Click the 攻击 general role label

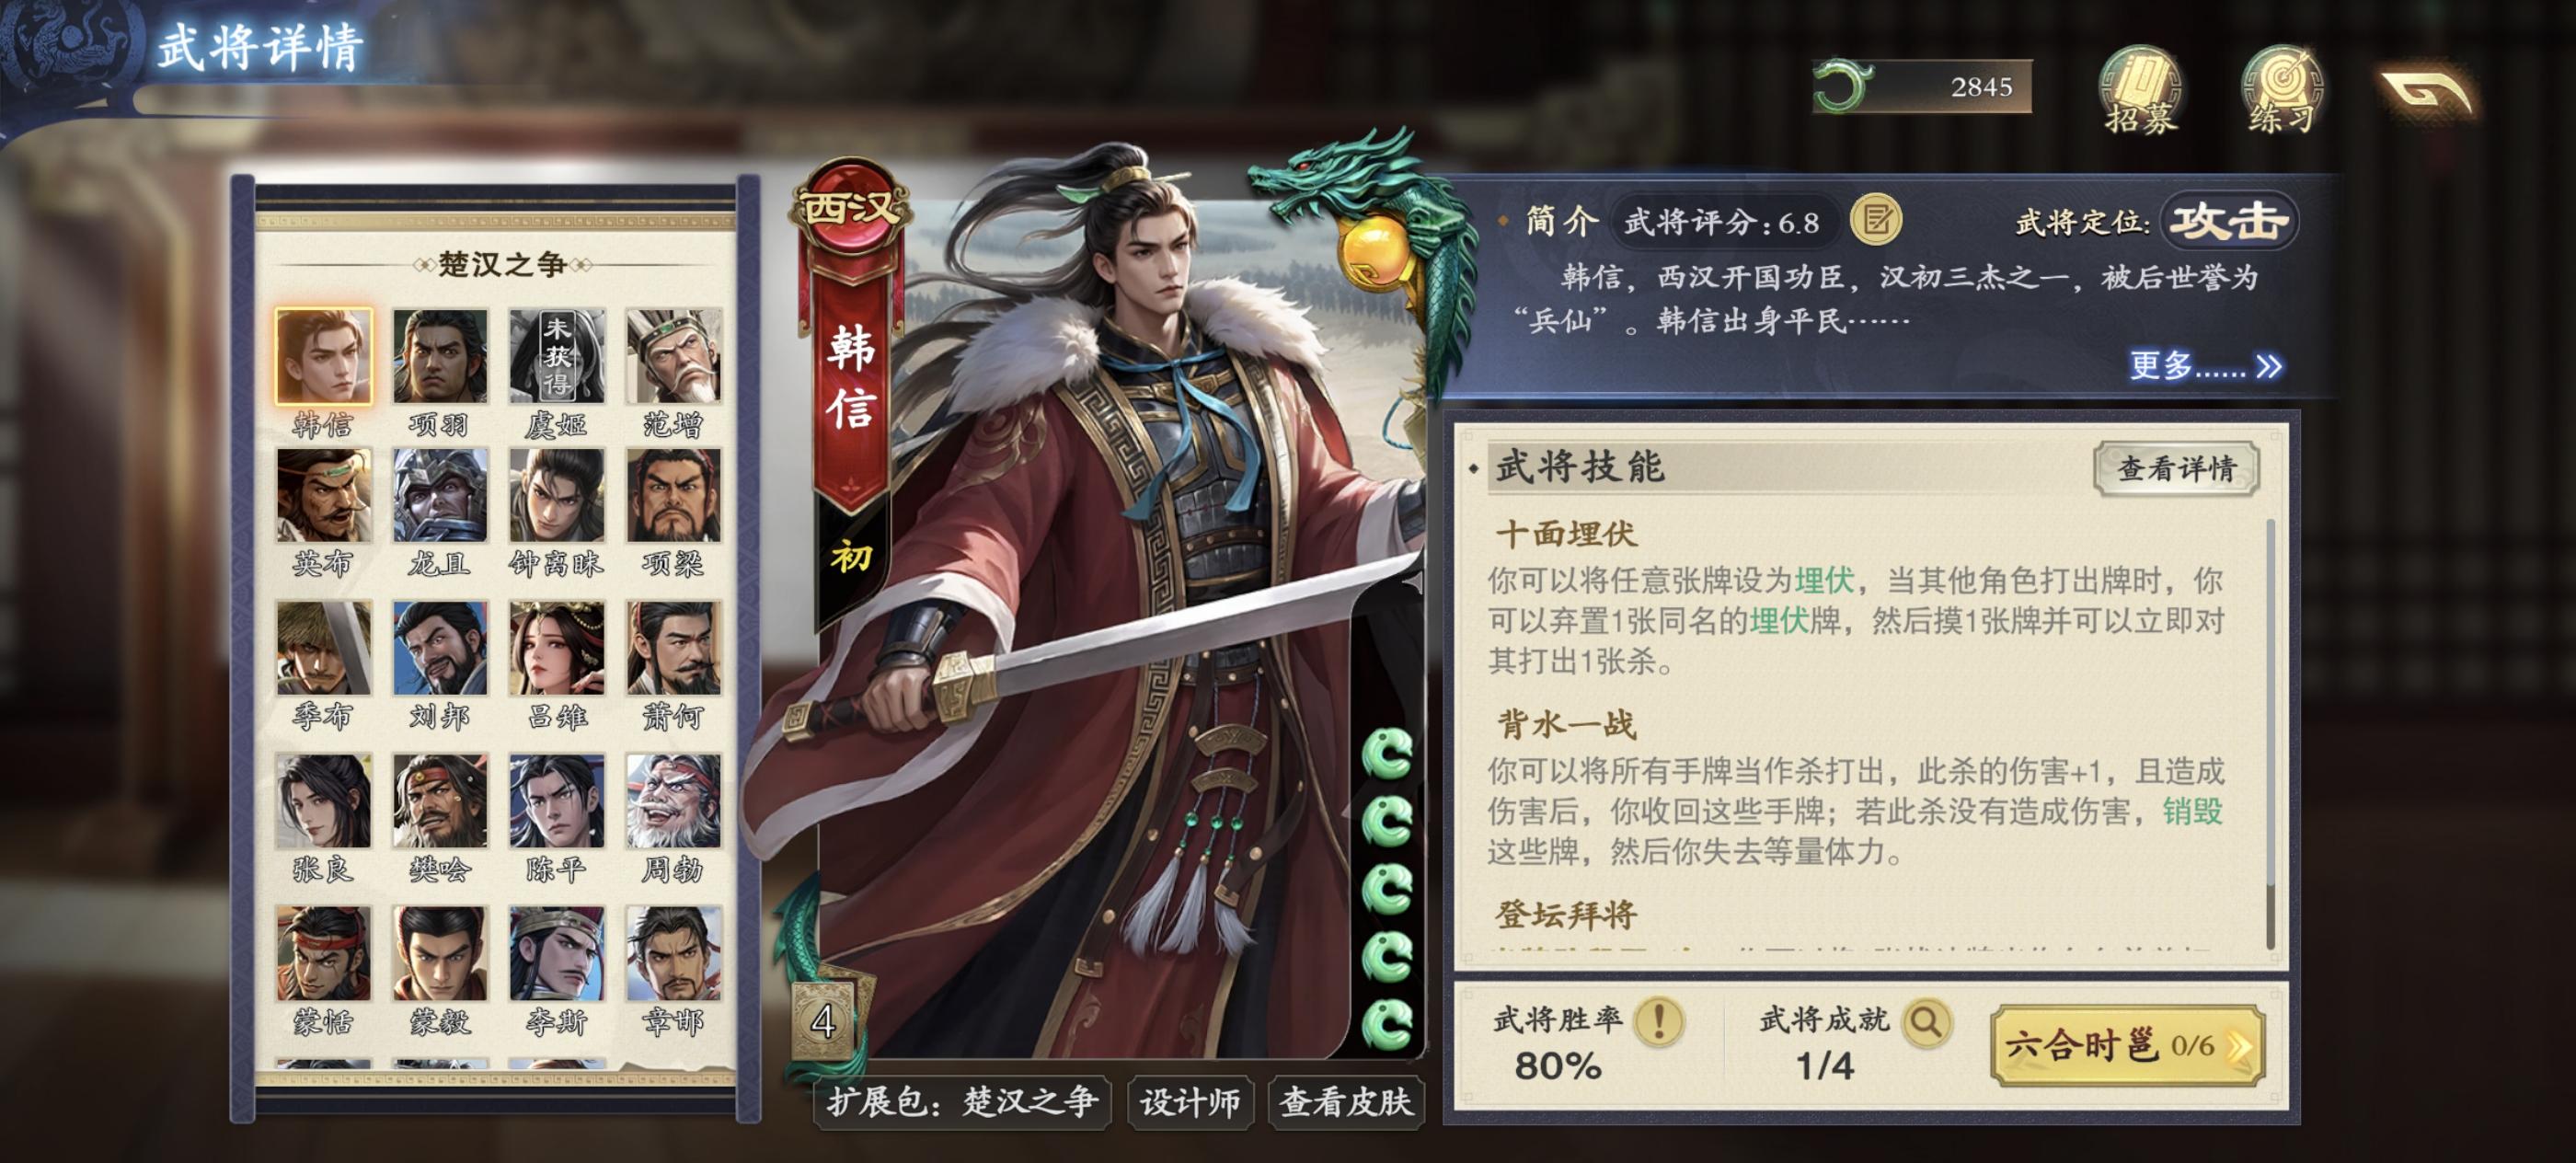(x=2230, y=221)
